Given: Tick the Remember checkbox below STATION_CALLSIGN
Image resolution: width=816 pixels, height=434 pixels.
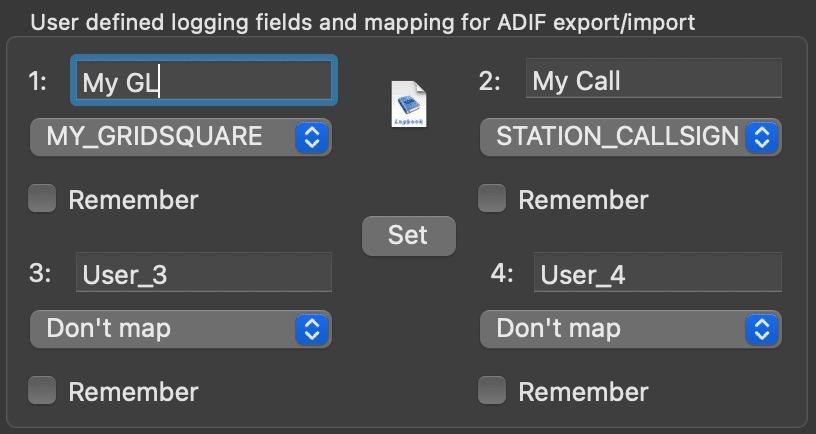Looking at the screenshot, I should tap(492, 198).
